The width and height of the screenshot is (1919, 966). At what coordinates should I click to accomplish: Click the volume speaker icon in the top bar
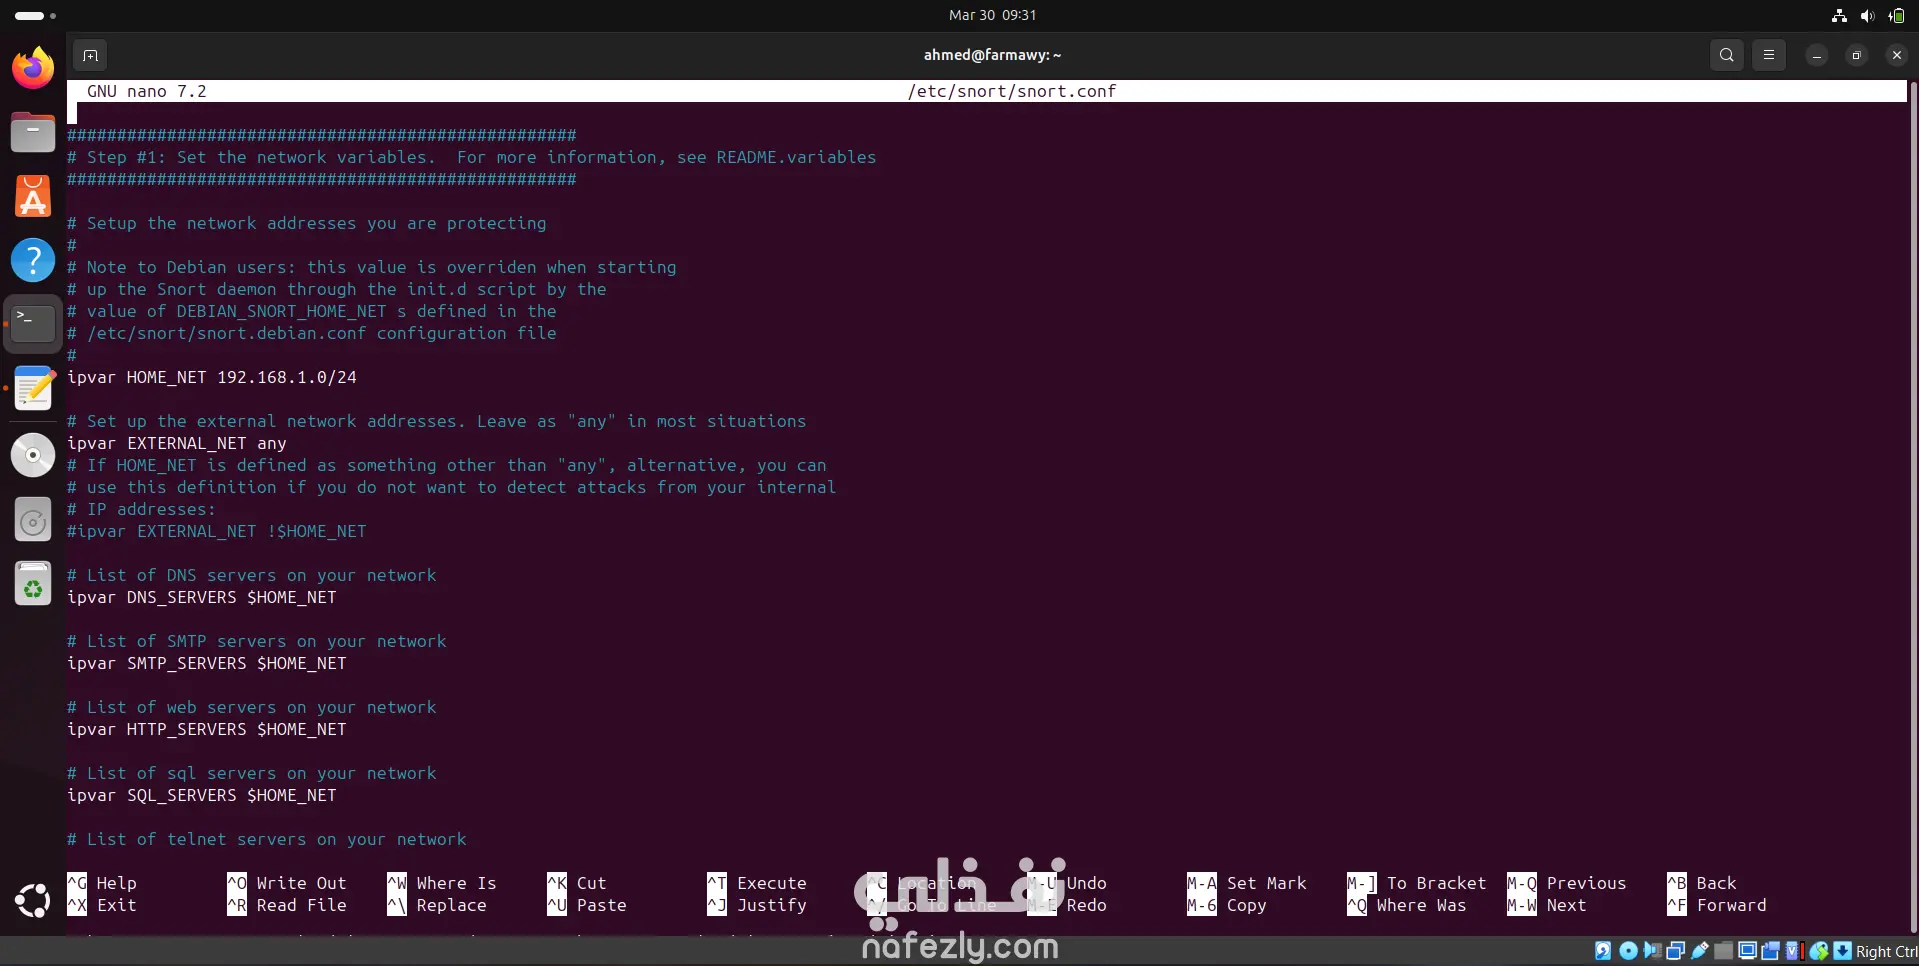pos(1867,15)
